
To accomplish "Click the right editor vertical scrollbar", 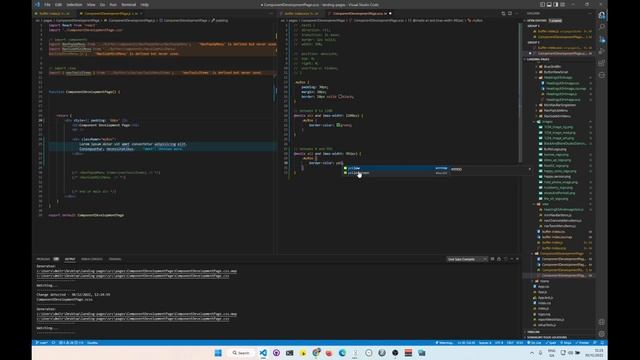I will [520, 93].
